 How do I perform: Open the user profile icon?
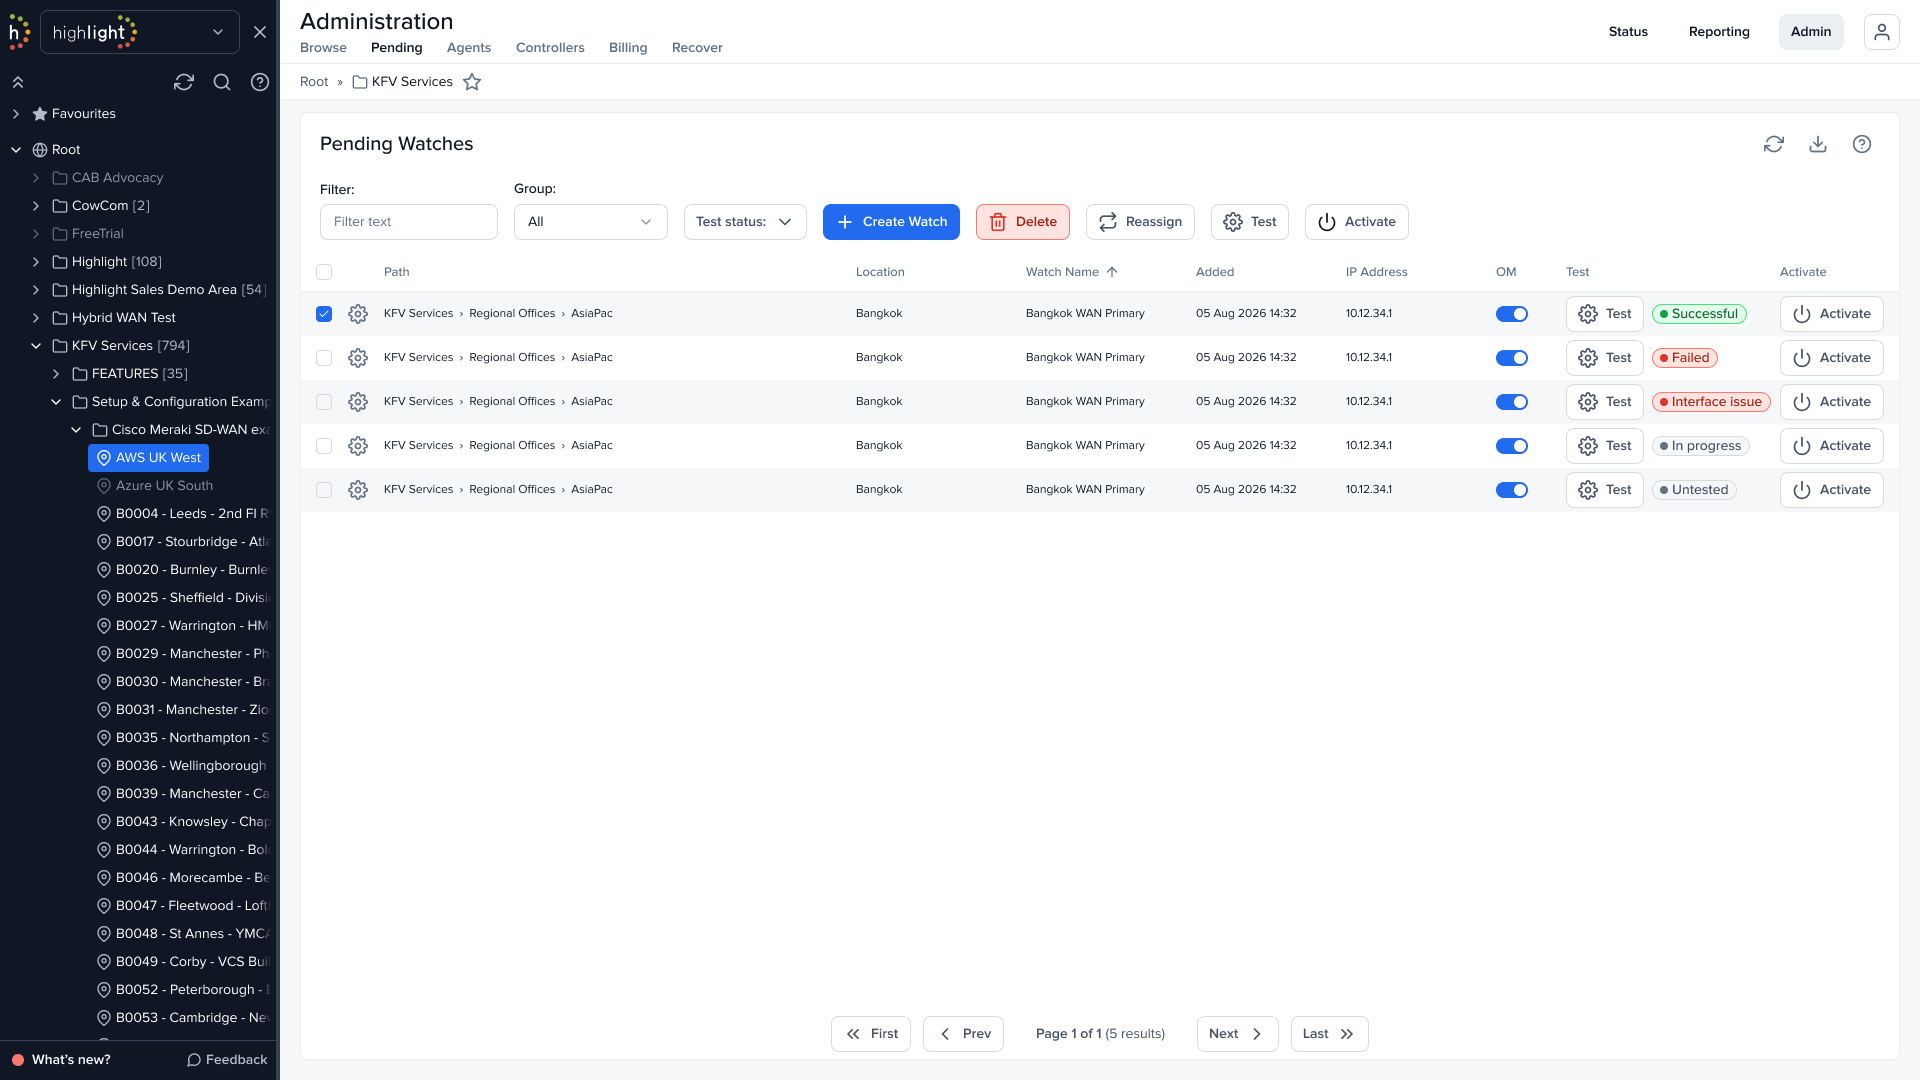1882,32
